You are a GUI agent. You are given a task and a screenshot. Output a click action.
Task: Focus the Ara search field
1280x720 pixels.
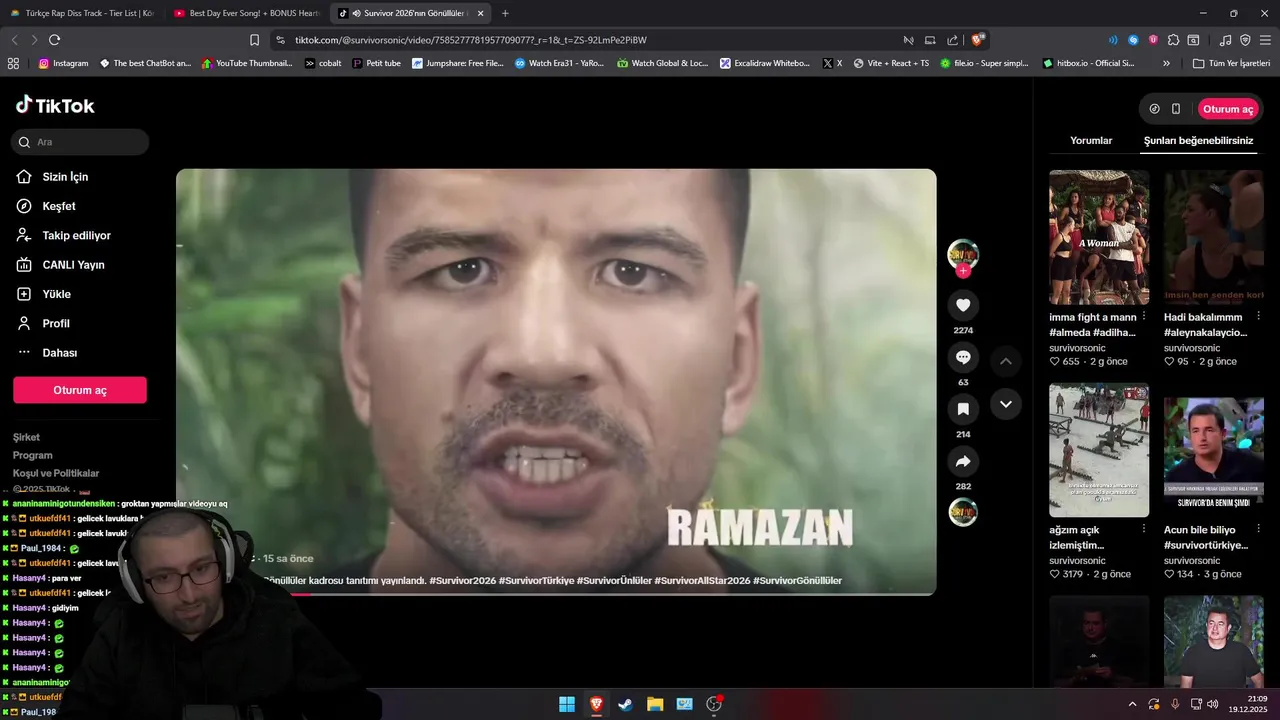click(x=80, y=142)
